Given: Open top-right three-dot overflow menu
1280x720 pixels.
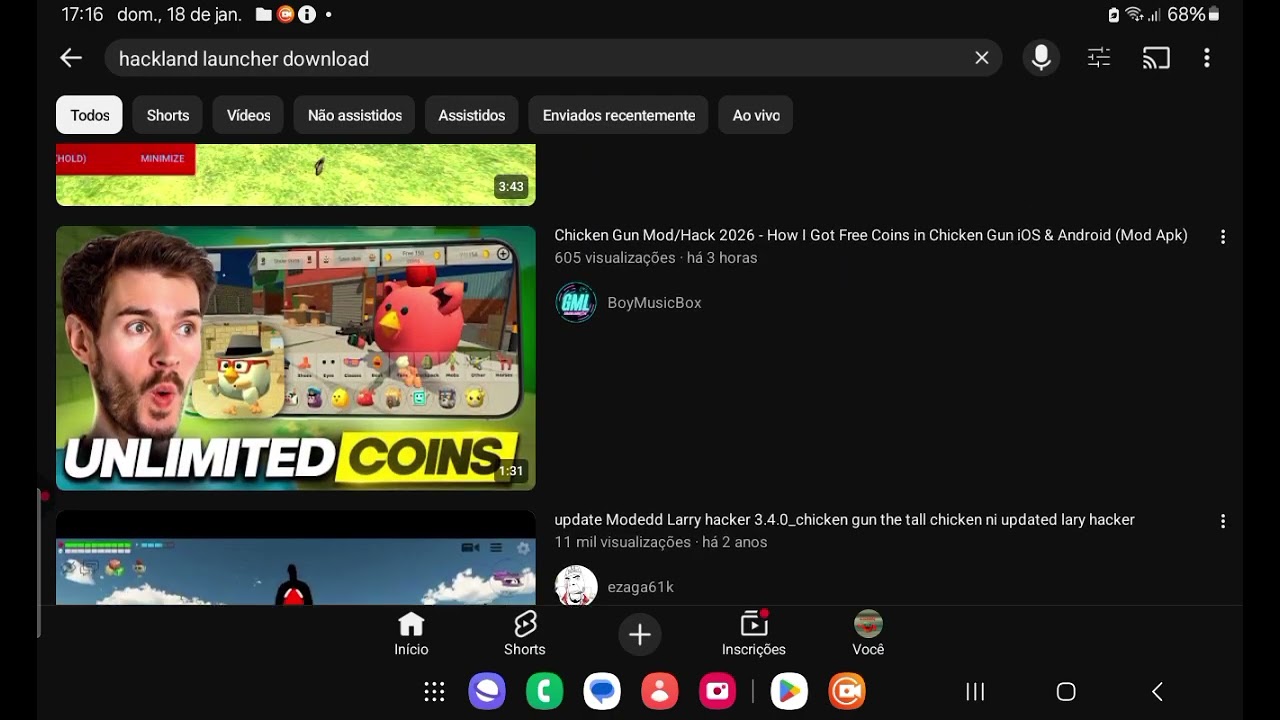Looking at the screenshot, I should [1207, 58].
